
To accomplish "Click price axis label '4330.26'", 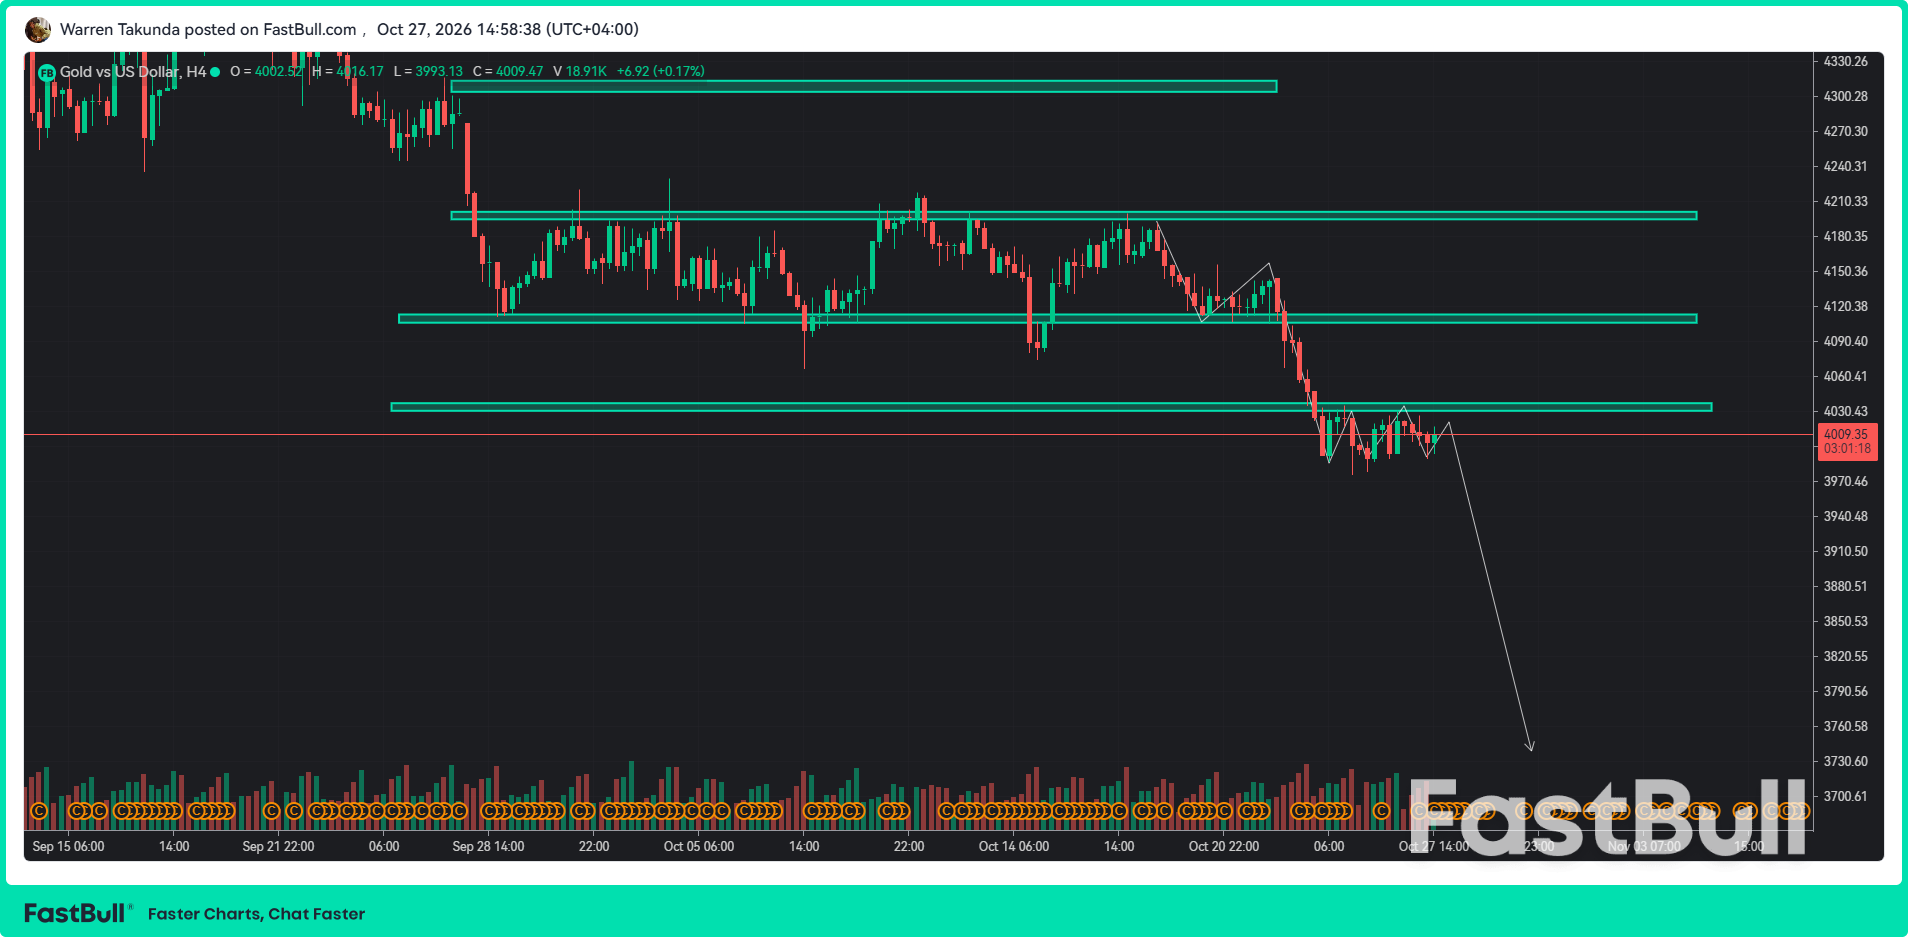I will (x=1845, y=62).
